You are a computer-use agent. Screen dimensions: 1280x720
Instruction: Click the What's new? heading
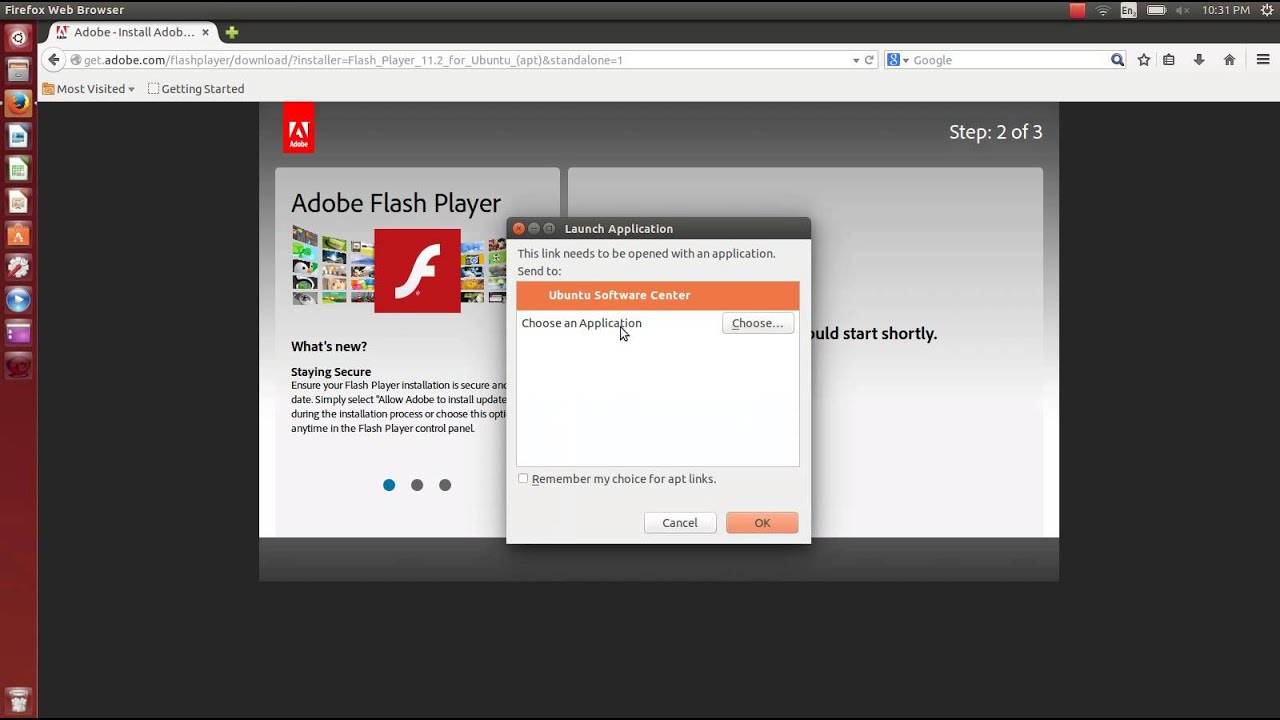(x=329, y=346)
